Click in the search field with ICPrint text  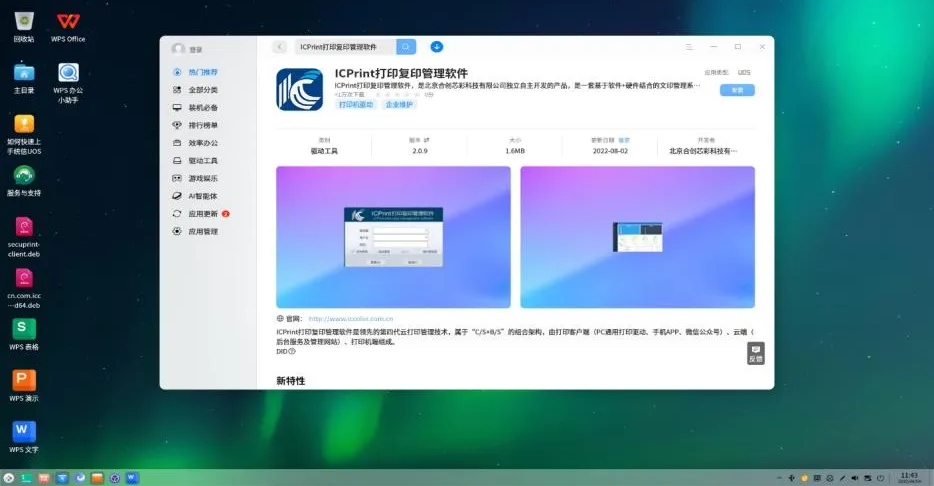pyautogui.click(x=345, y=46)
